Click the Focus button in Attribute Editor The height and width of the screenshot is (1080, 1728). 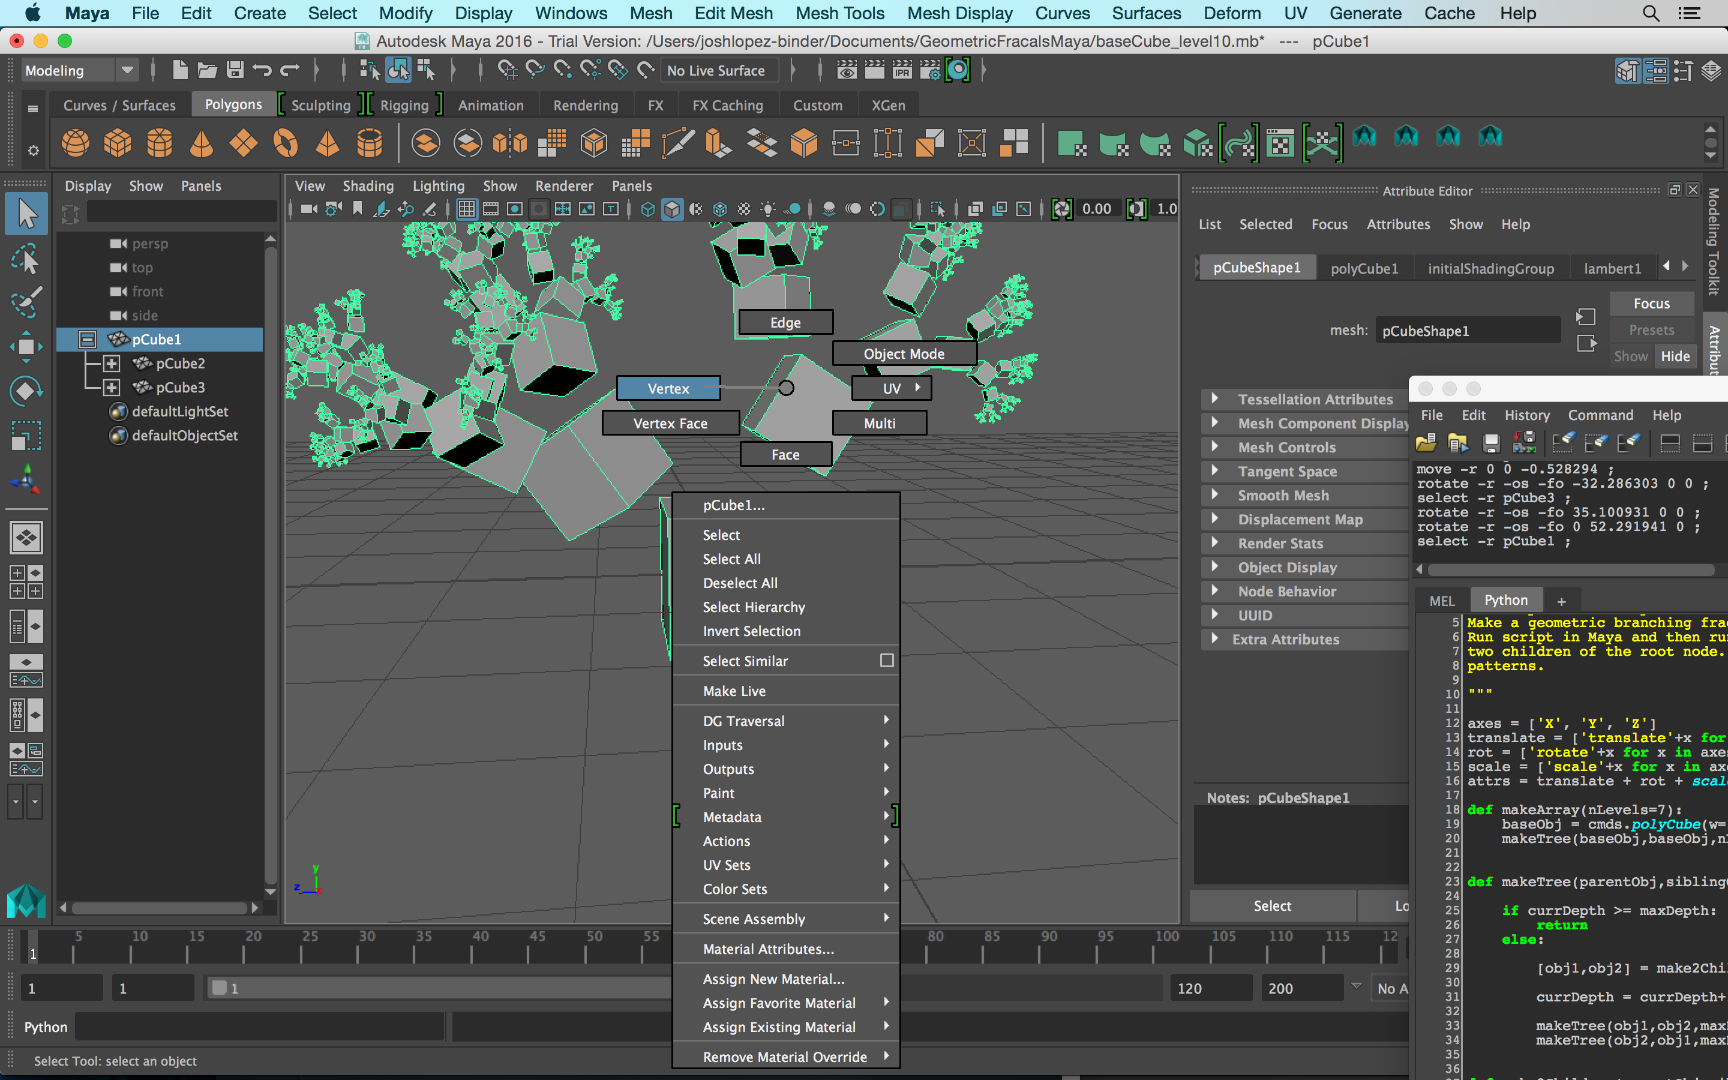1651,303
